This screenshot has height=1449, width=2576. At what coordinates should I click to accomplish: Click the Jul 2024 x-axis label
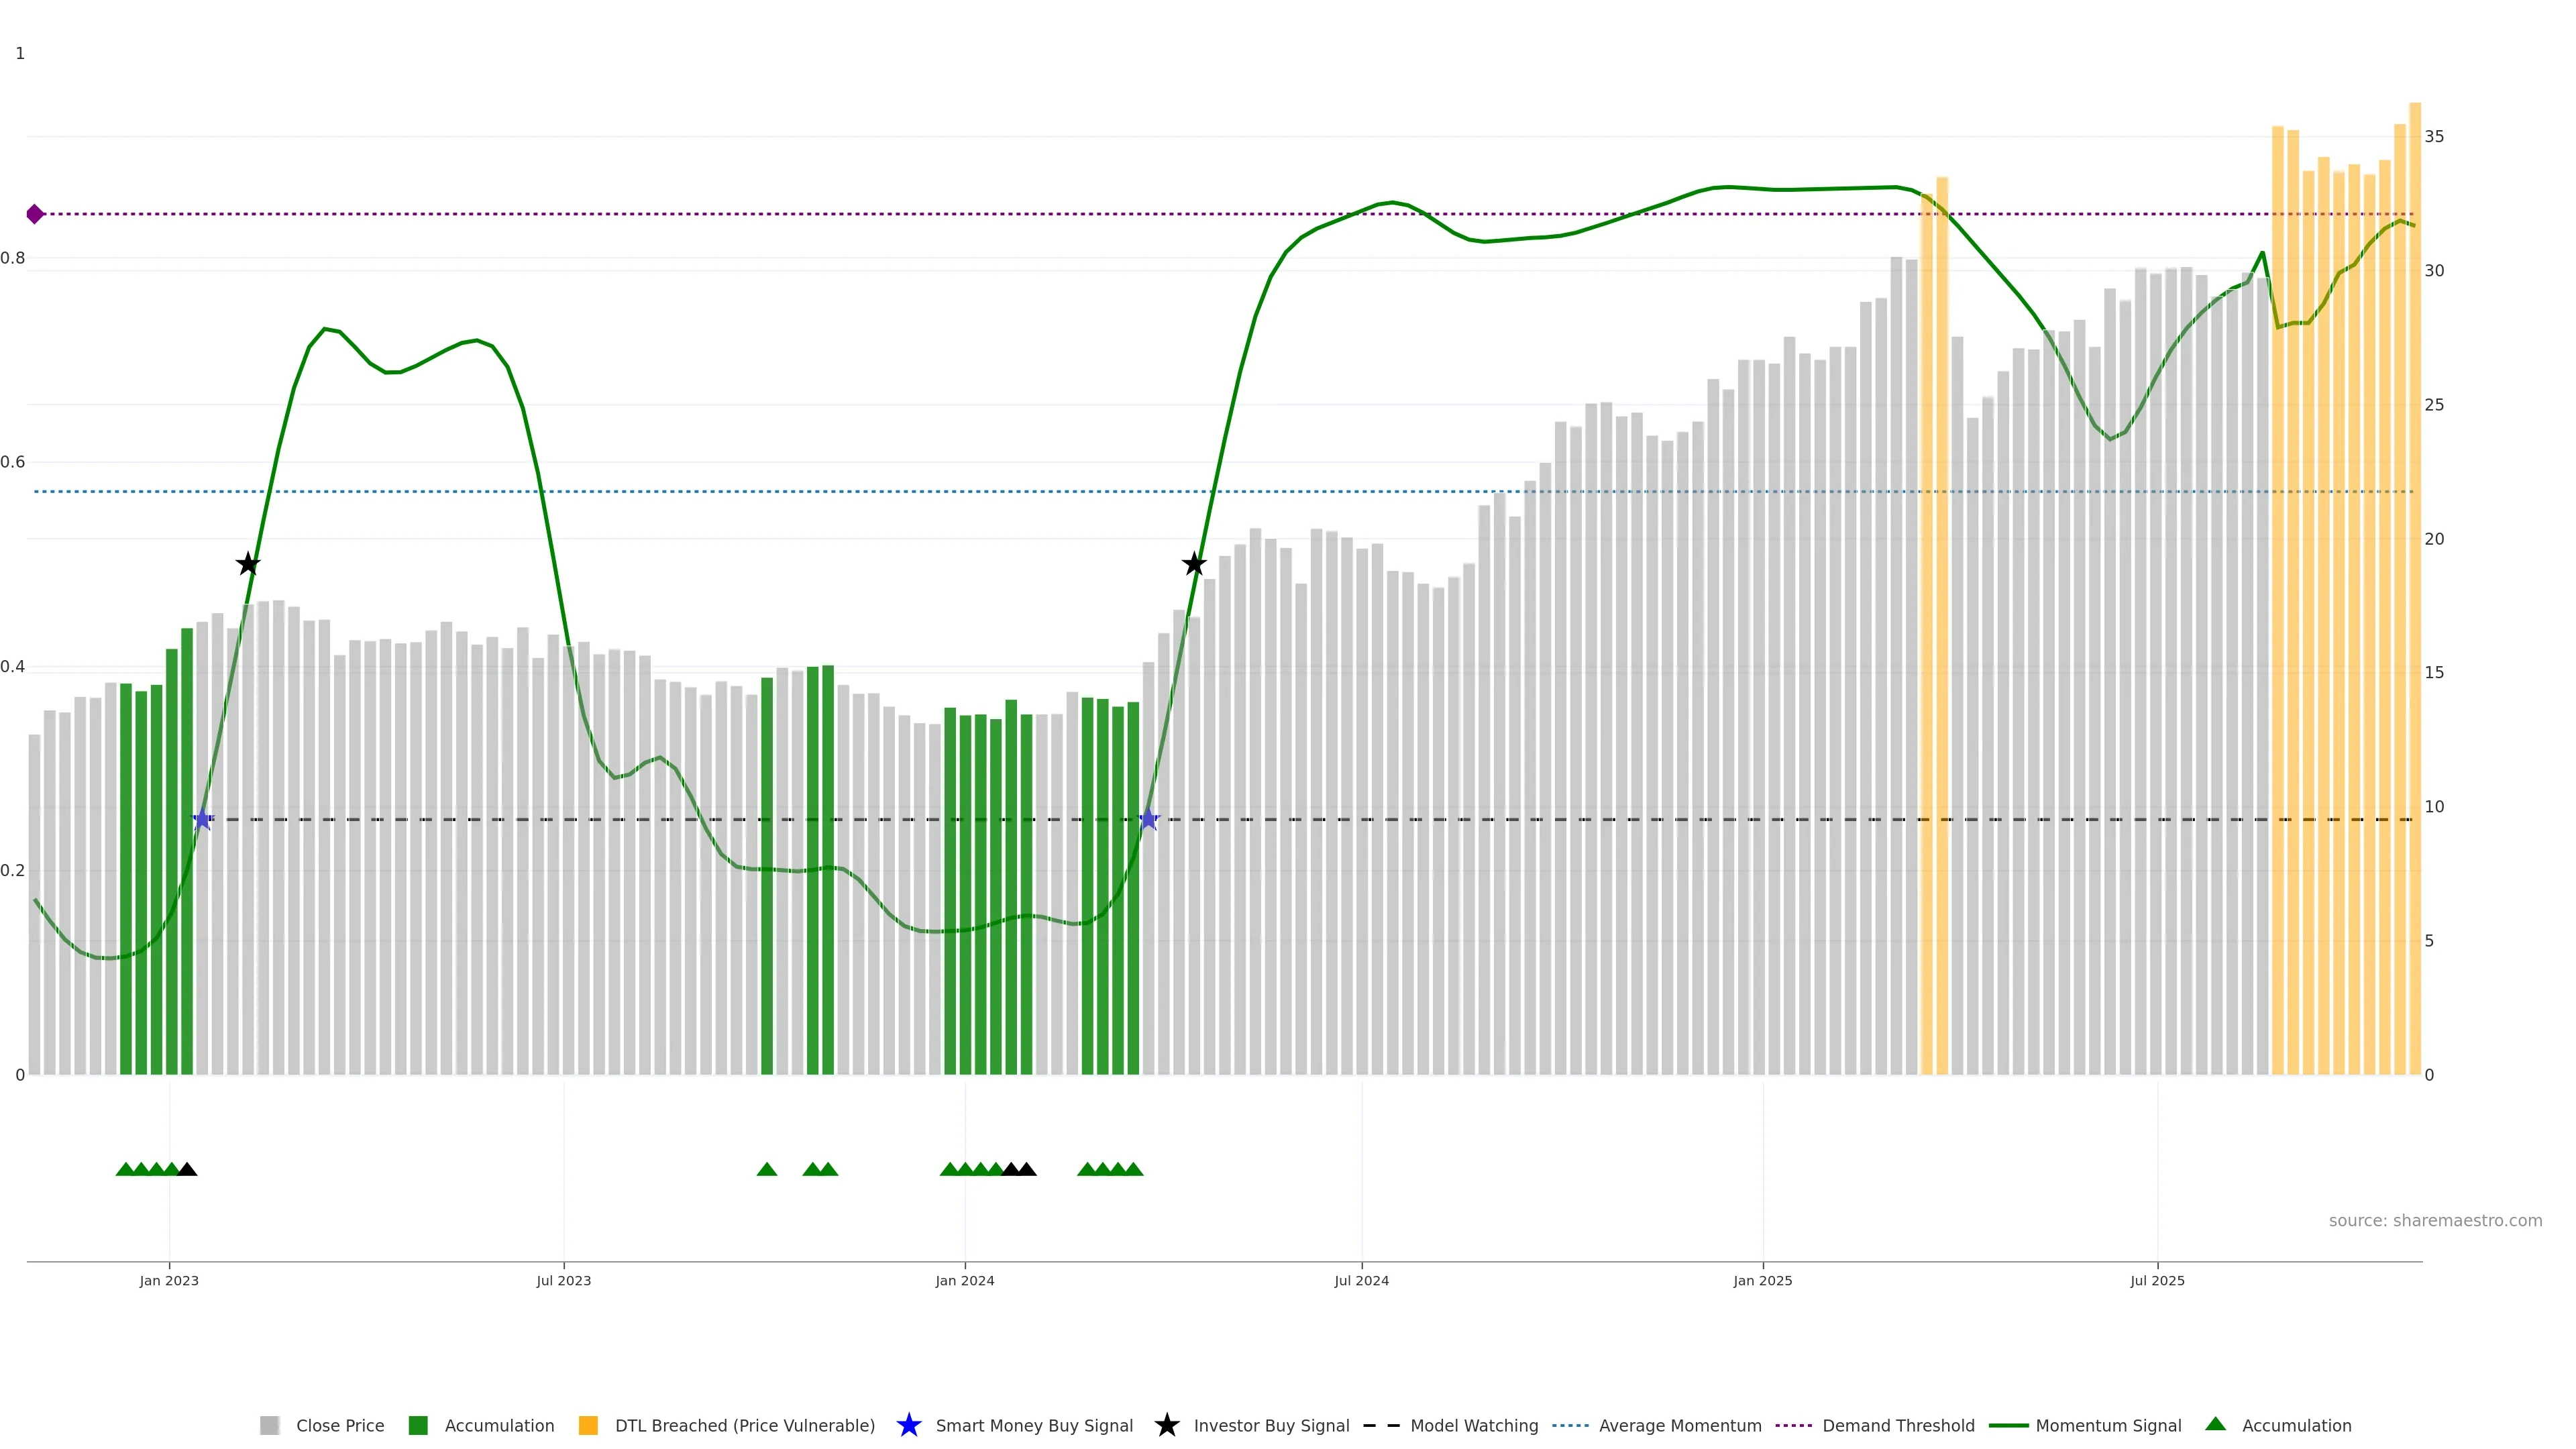pos(1361,1280)
